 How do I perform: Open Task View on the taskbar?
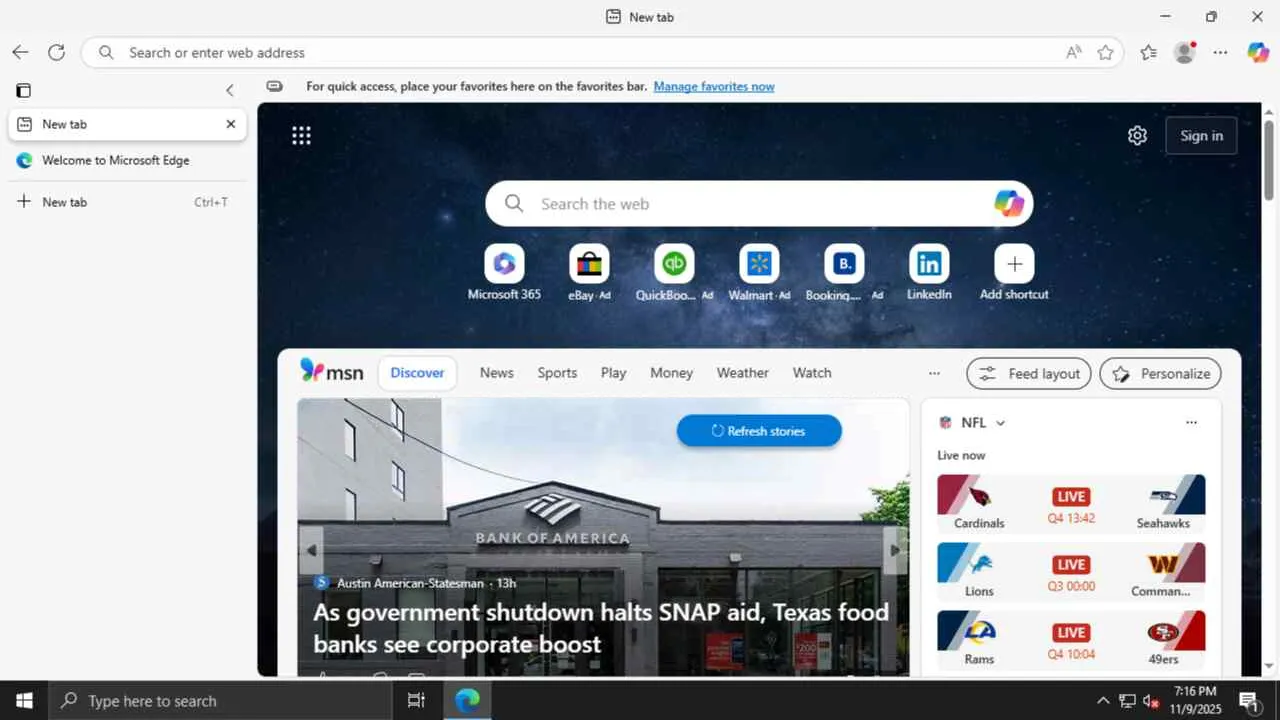point(417,701)
